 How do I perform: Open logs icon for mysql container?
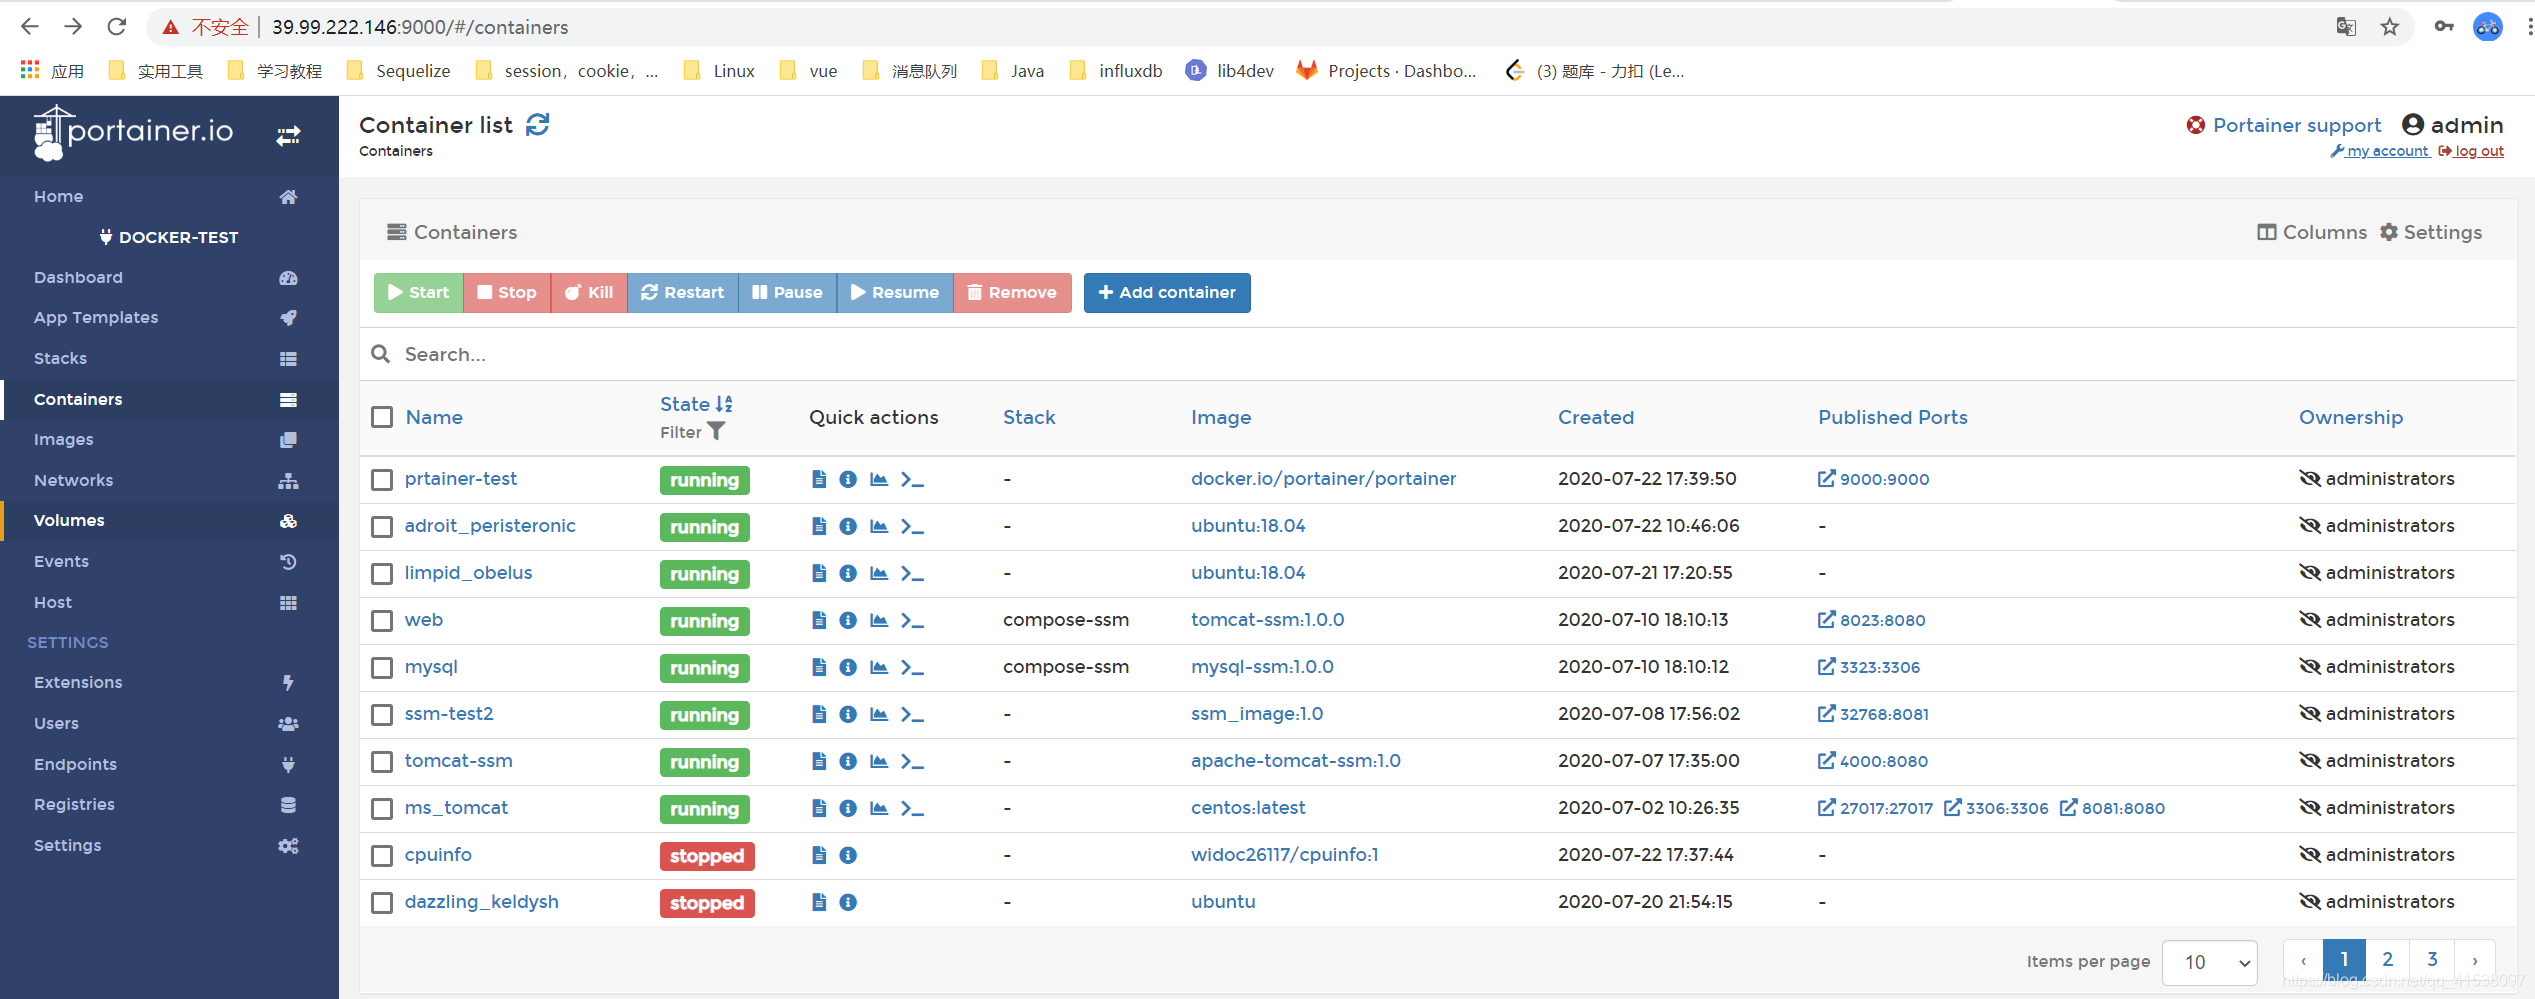click(819, 667)
